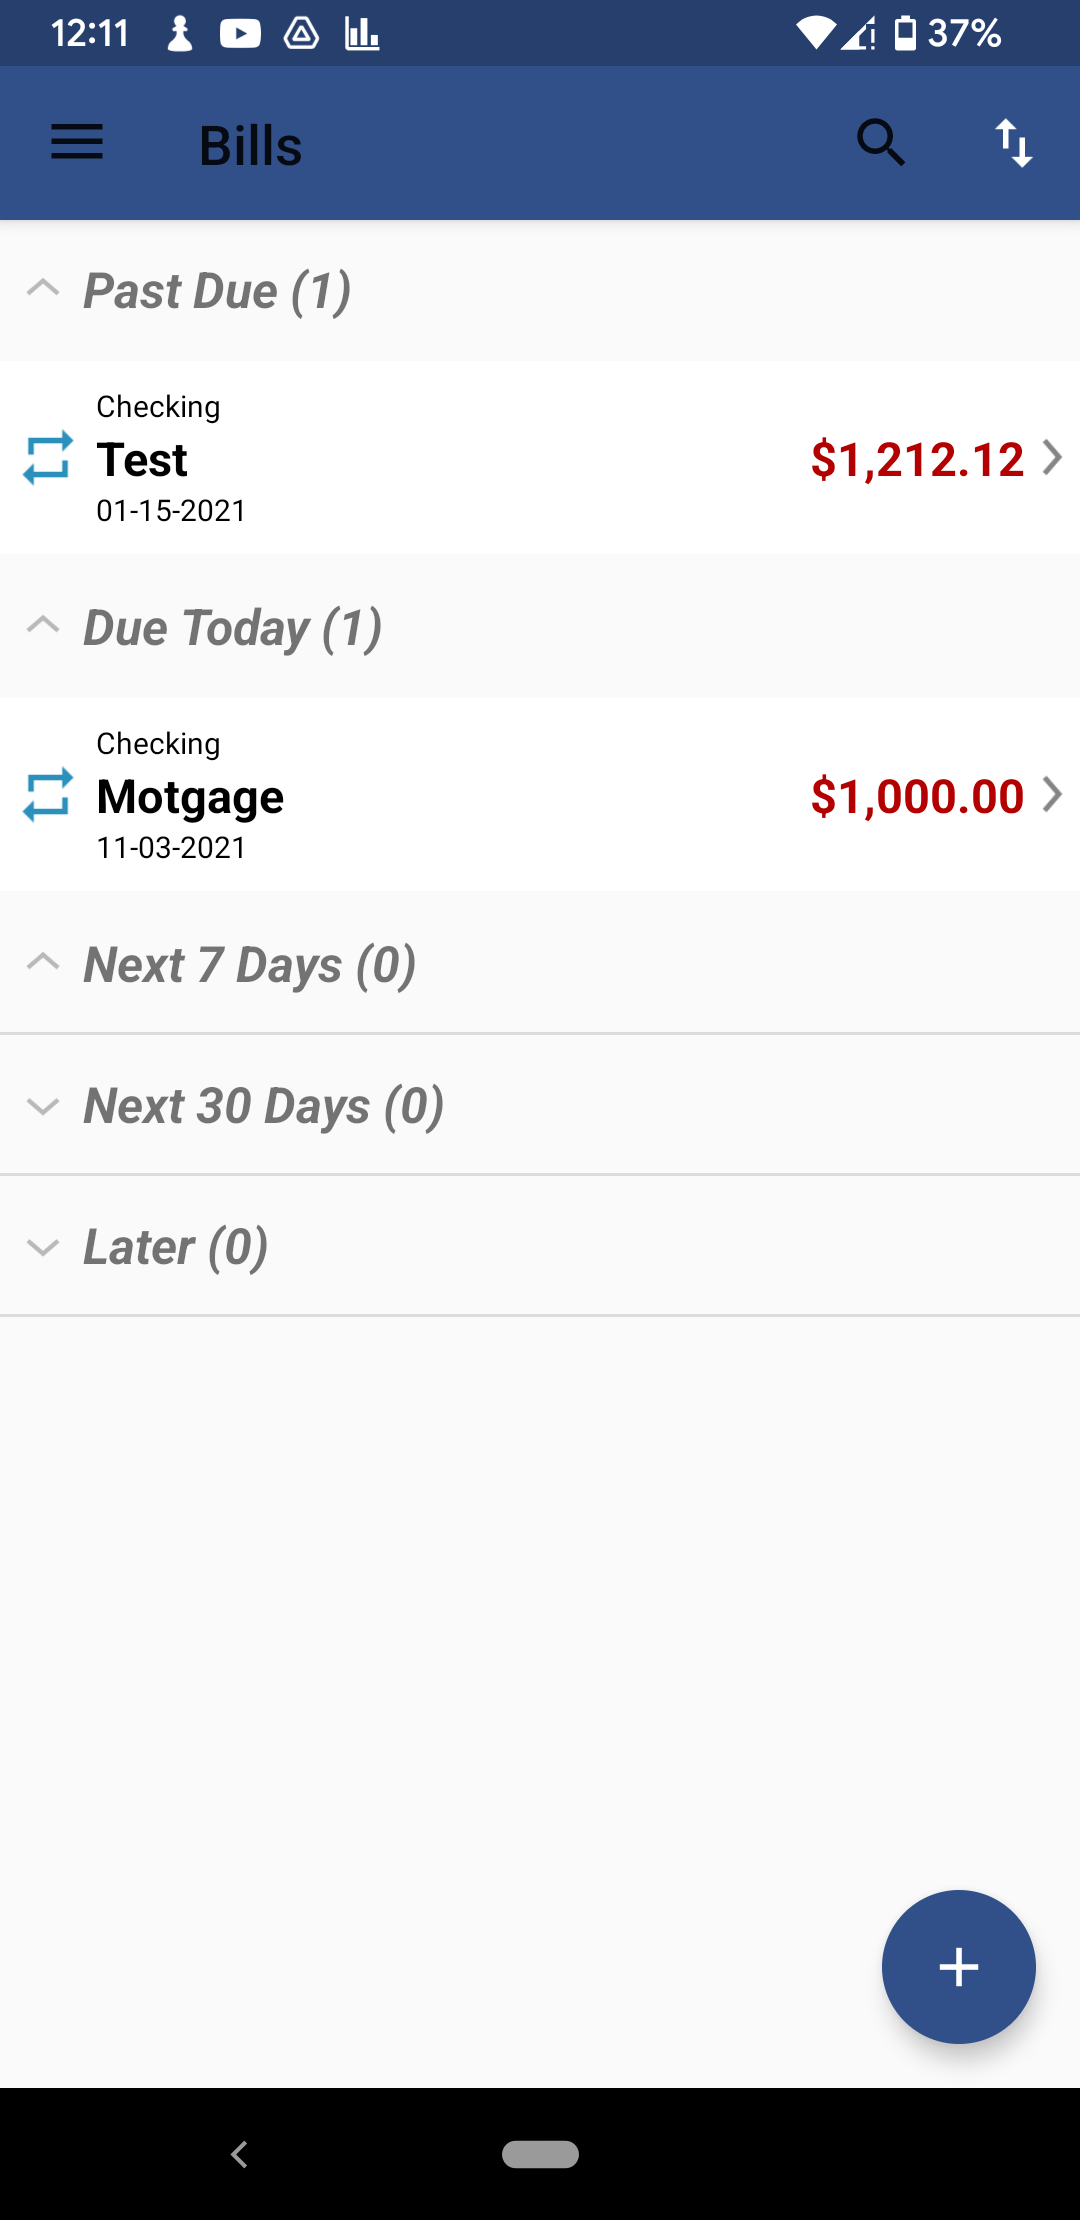Open Test bill details chevron

[x=1052, y=458]
